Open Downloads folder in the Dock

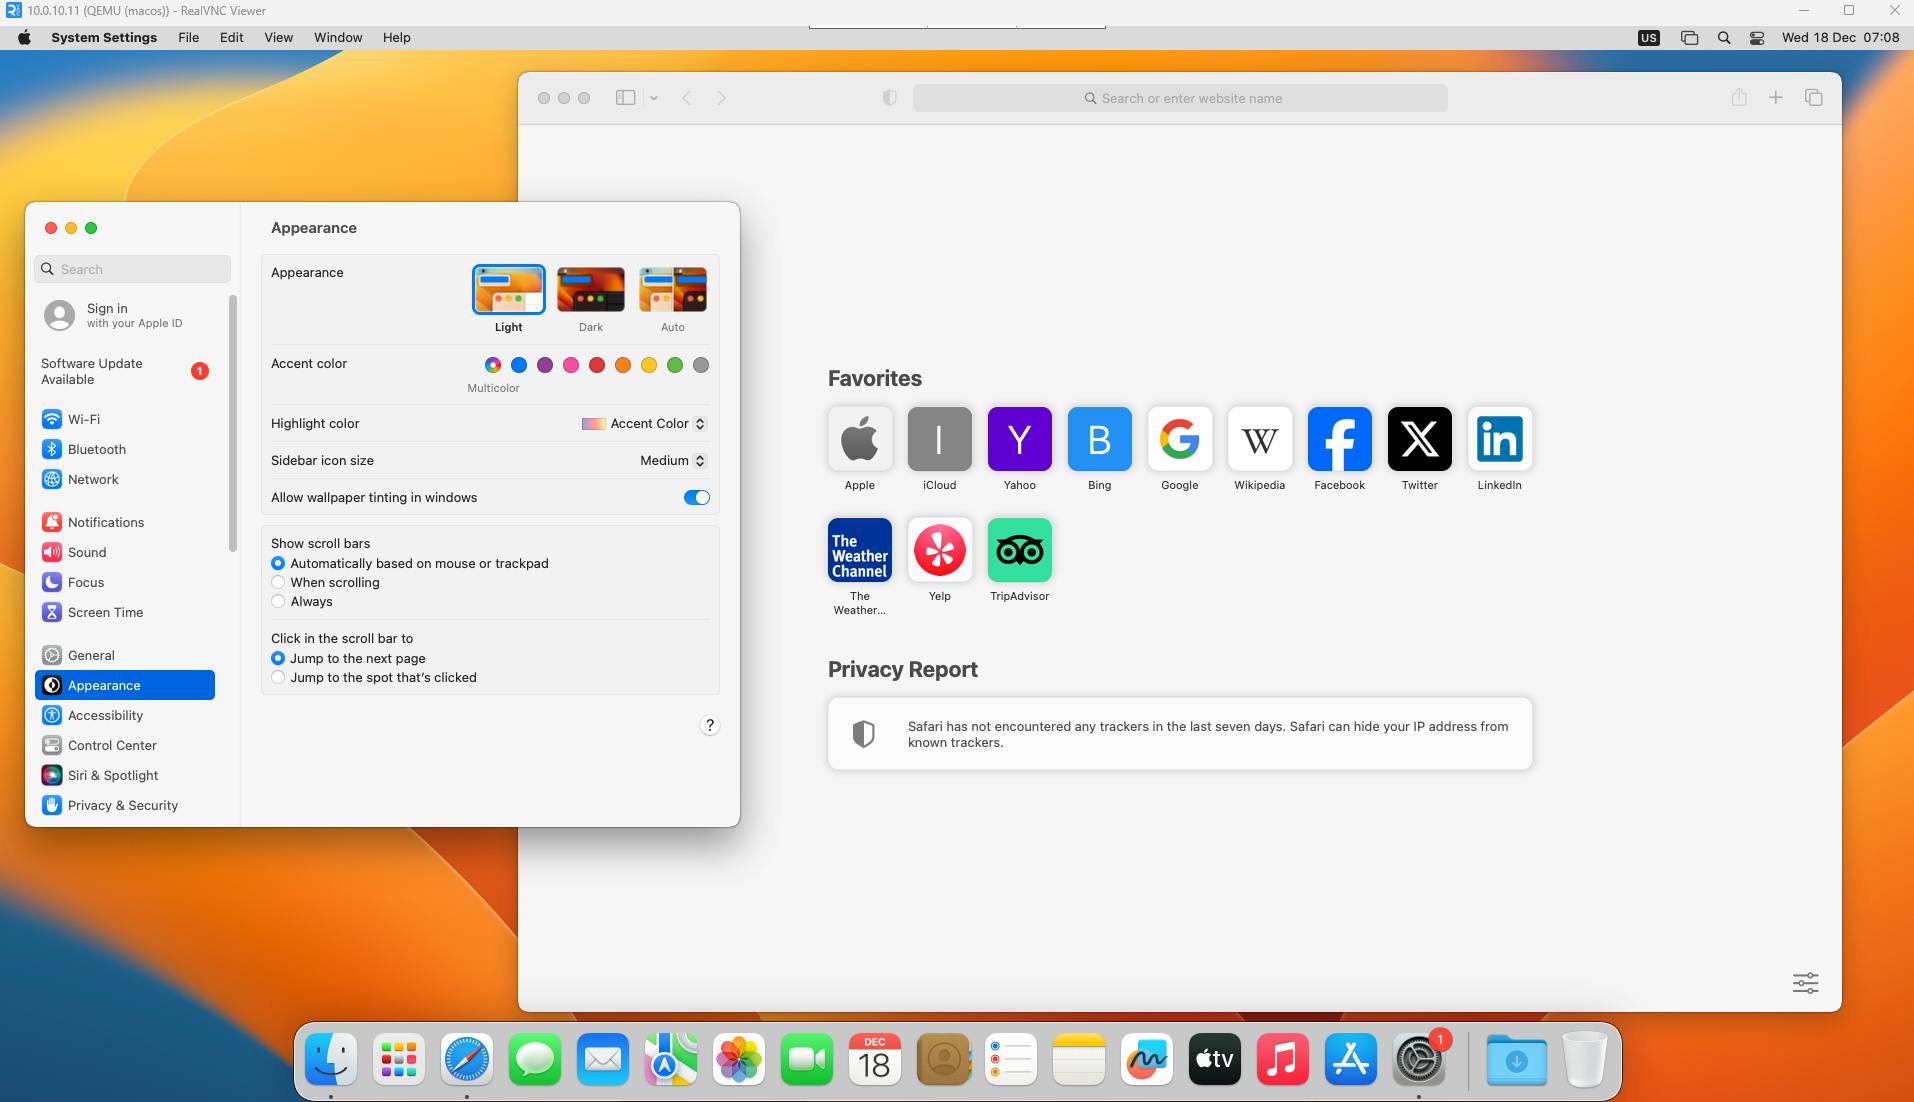pos(1517,1059)
